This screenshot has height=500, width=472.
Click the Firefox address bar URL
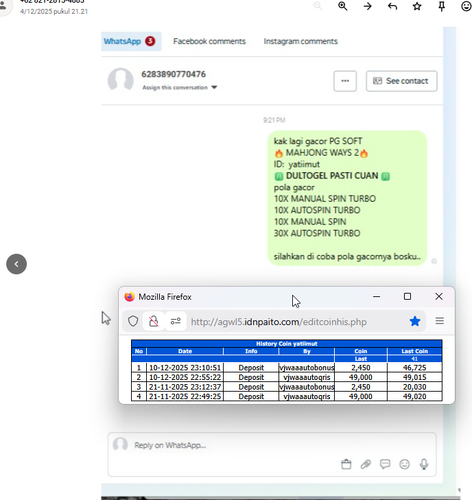pos(279,322)
